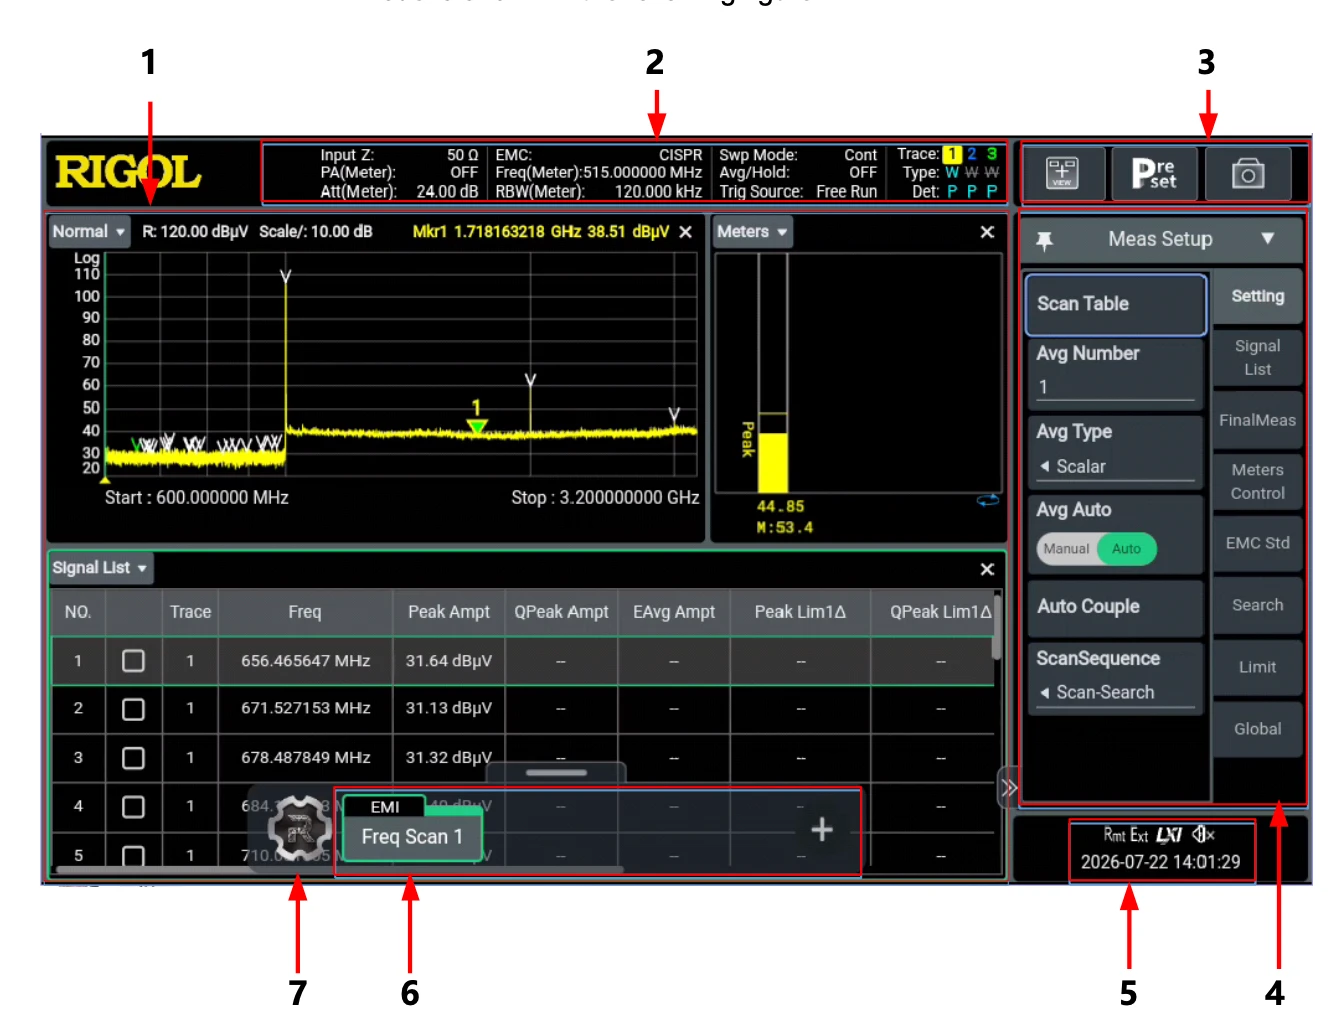Check the box for signal 671.527153 MHz
The image size is (1340, 1026).
click(x=133, y=709)
